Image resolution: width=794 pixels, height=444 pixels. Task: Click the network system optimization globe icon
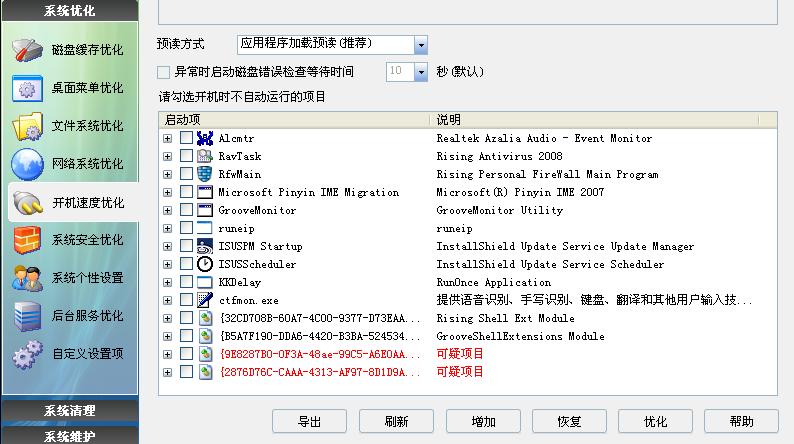28,164
